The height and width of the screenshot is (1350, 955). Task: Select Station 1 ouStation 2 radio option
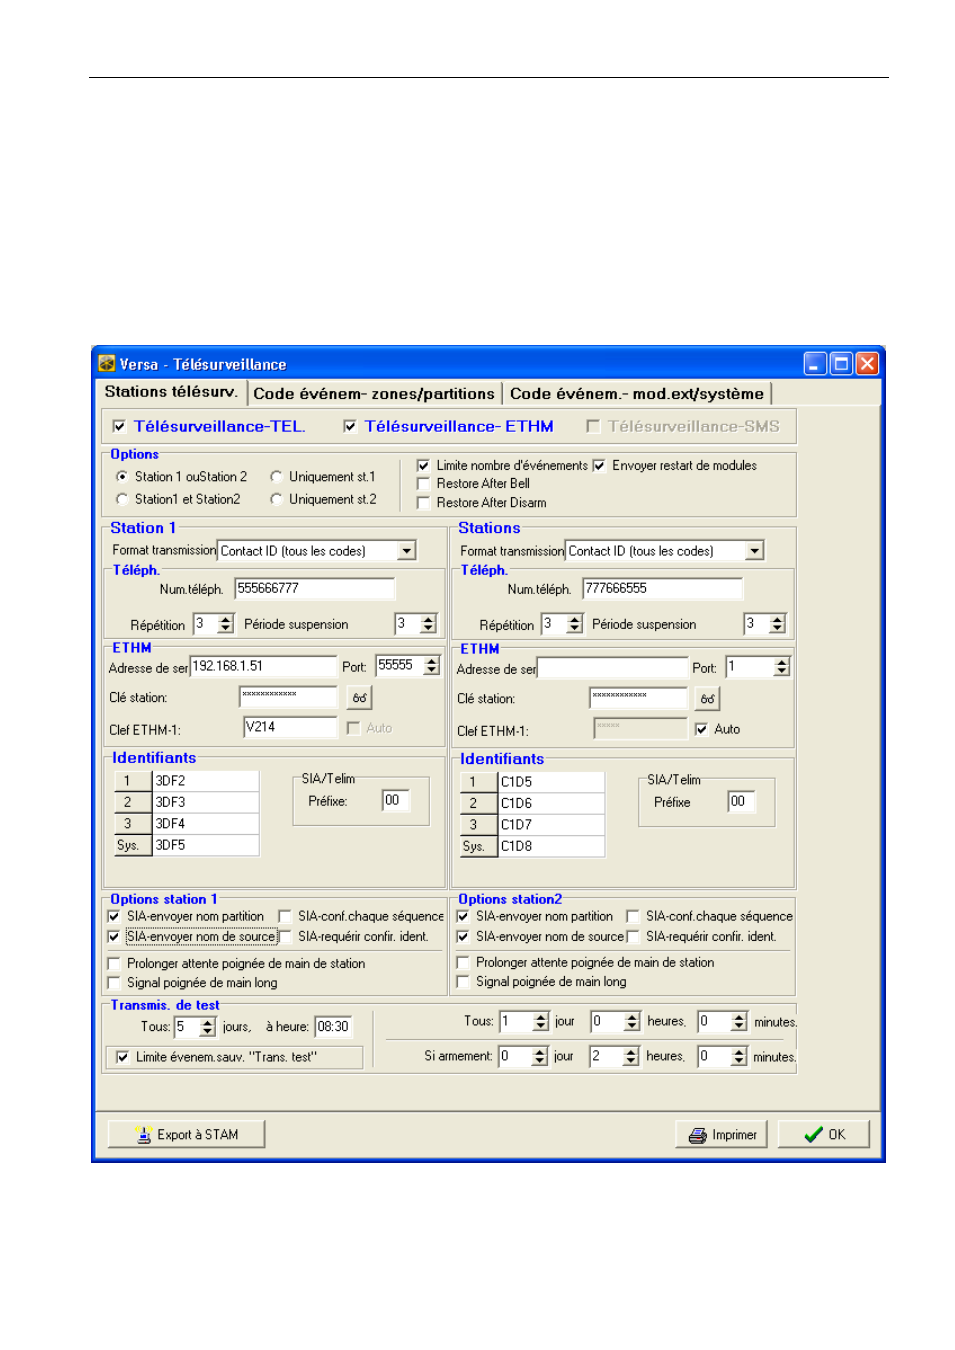[x=122, y=477]
